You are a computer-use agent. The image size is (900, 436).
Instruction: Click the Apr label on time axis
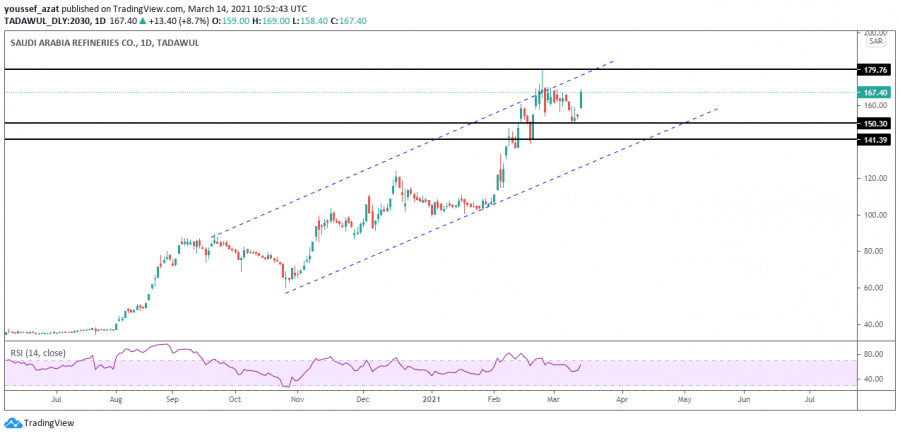(x=622, y=399)
